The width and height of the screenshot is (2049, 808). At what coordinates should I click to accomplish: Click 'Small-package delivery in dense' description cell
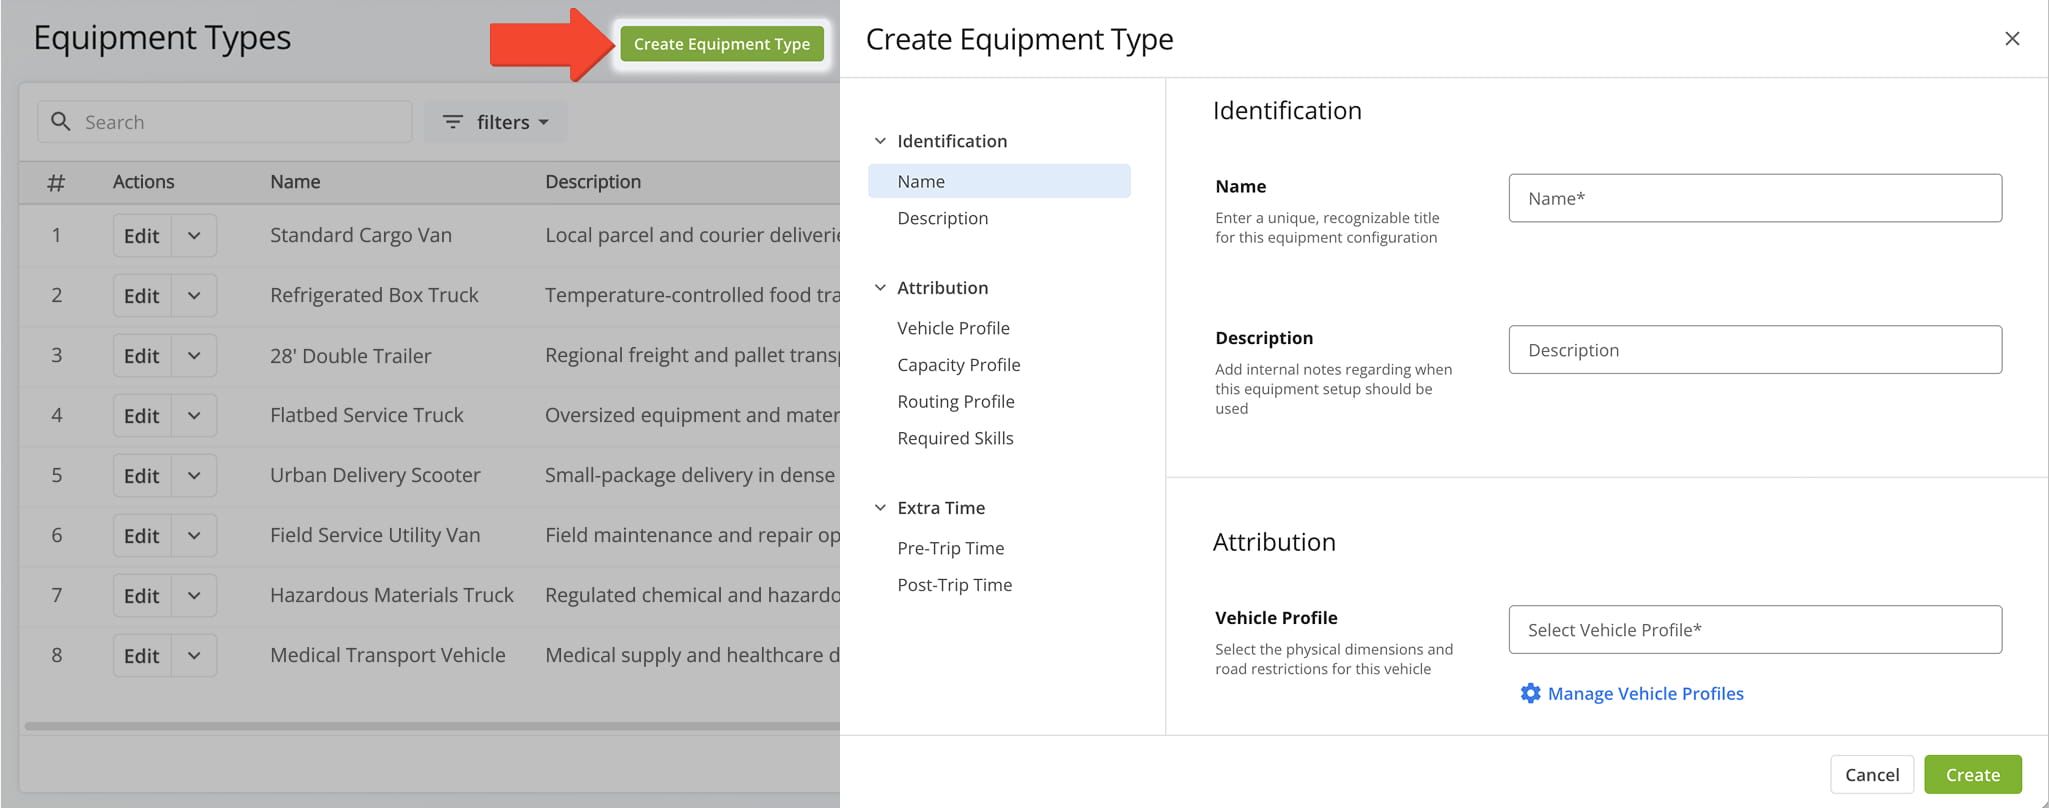(x=690, y=475)
